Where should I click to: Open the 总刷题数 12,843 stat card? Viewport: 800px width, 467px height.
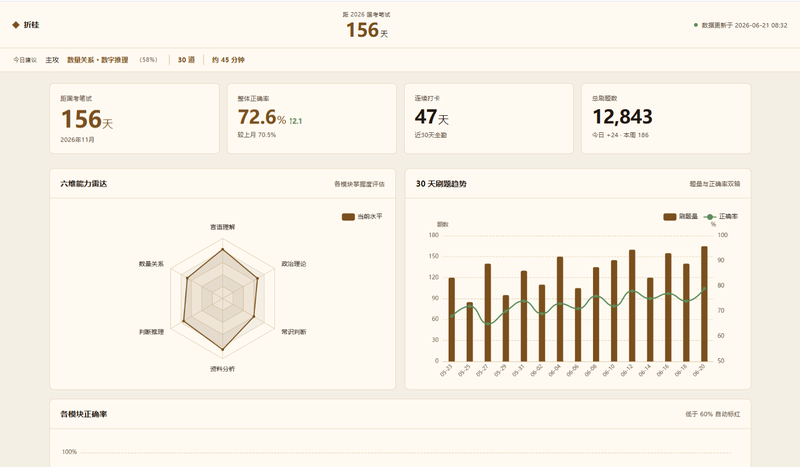pyautogui.click(x=666, y=118)
